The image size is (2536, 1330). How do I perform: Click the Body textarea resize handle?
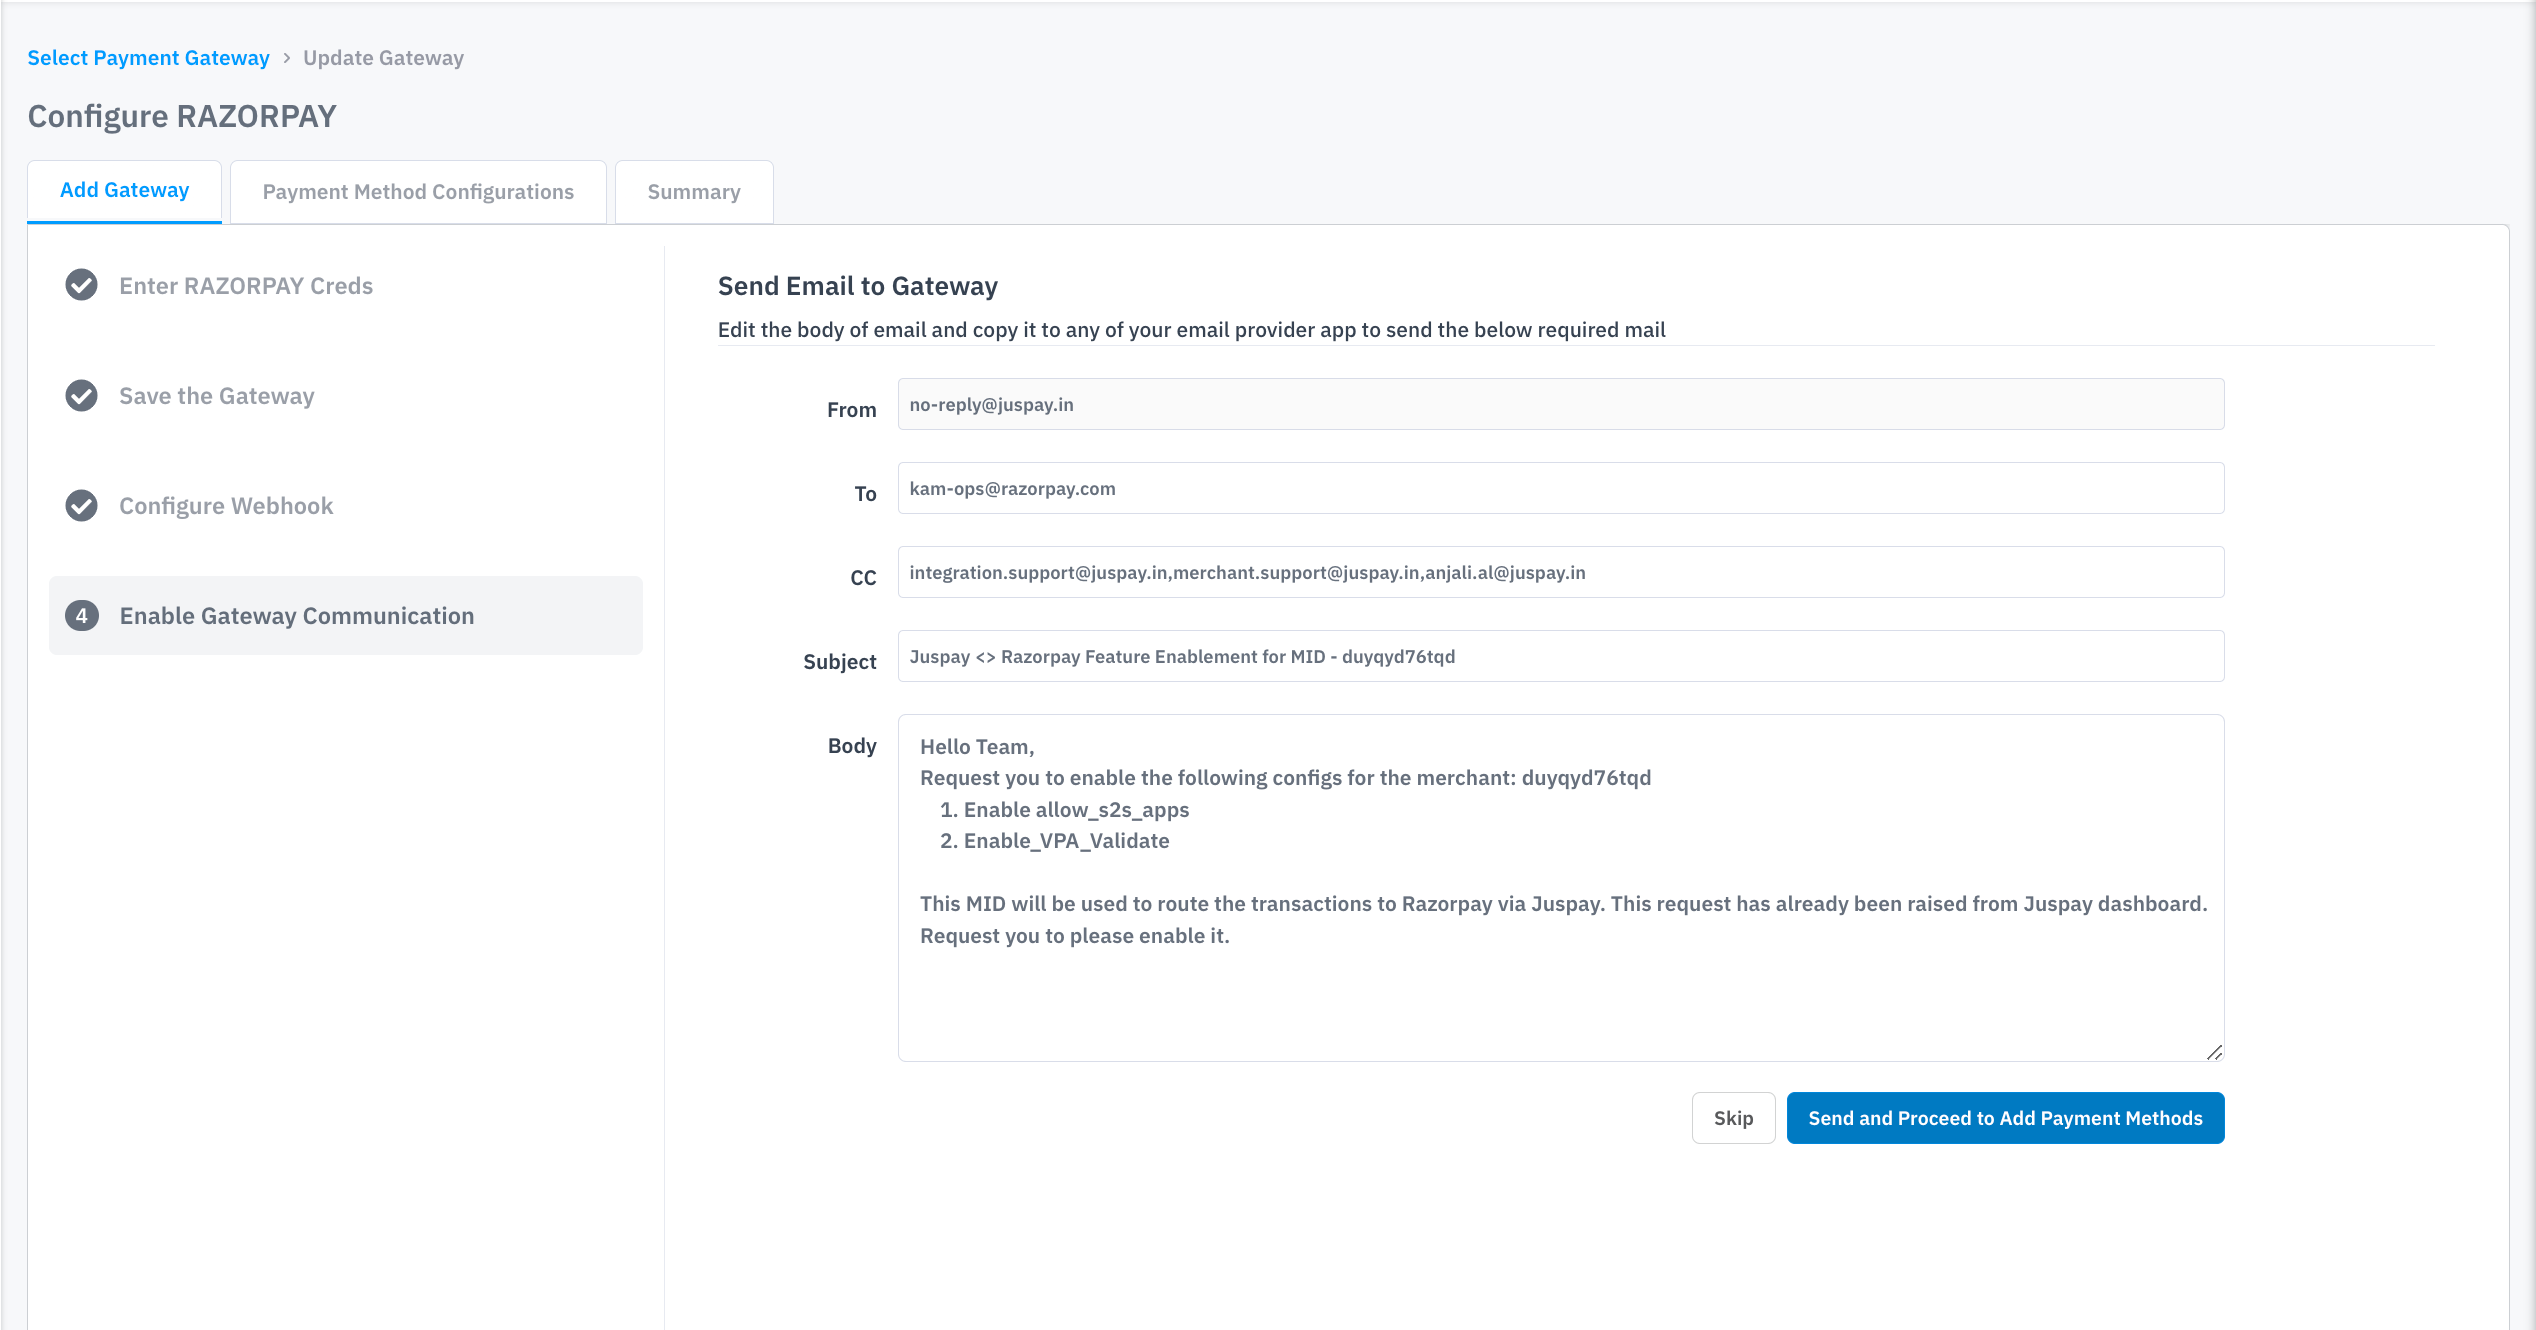point(2214,1052)
